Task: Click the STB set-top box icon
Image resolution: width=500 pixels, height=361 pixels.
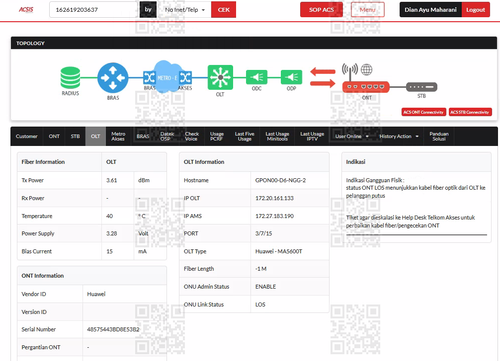Action: point(421,87)
